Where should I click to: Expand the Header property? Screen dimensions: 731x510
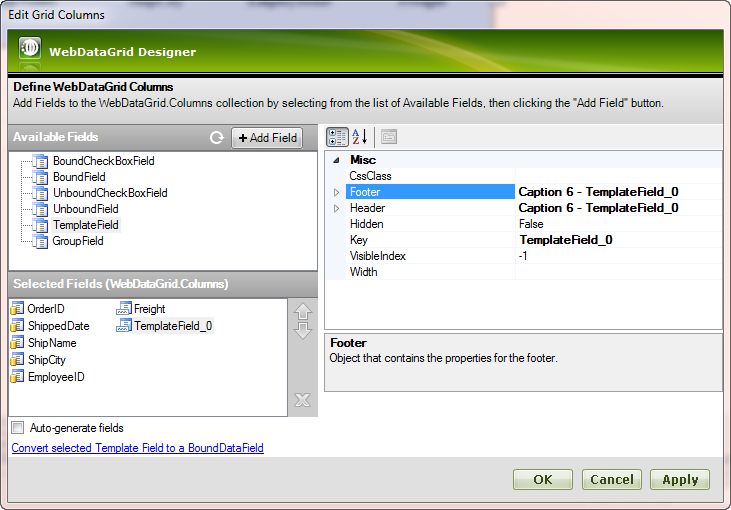coord(337,208)
